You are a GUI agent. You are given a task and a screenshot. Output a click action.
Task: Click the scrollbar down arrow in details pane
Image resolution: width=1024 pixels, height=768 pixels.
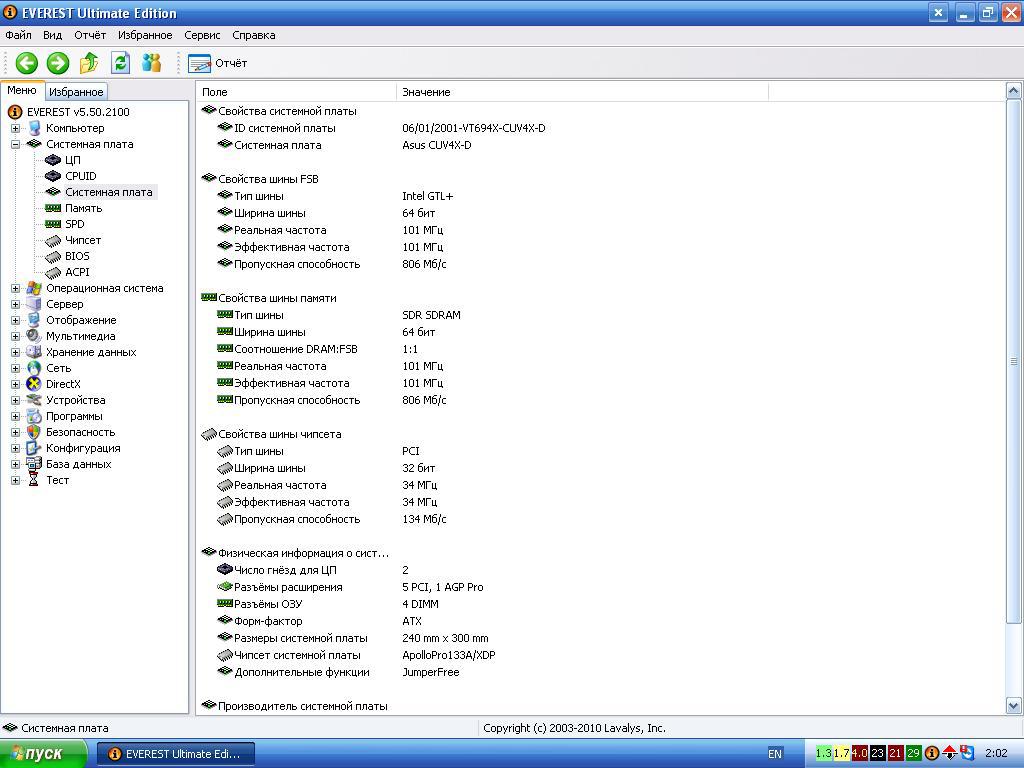coord(1014,706)
